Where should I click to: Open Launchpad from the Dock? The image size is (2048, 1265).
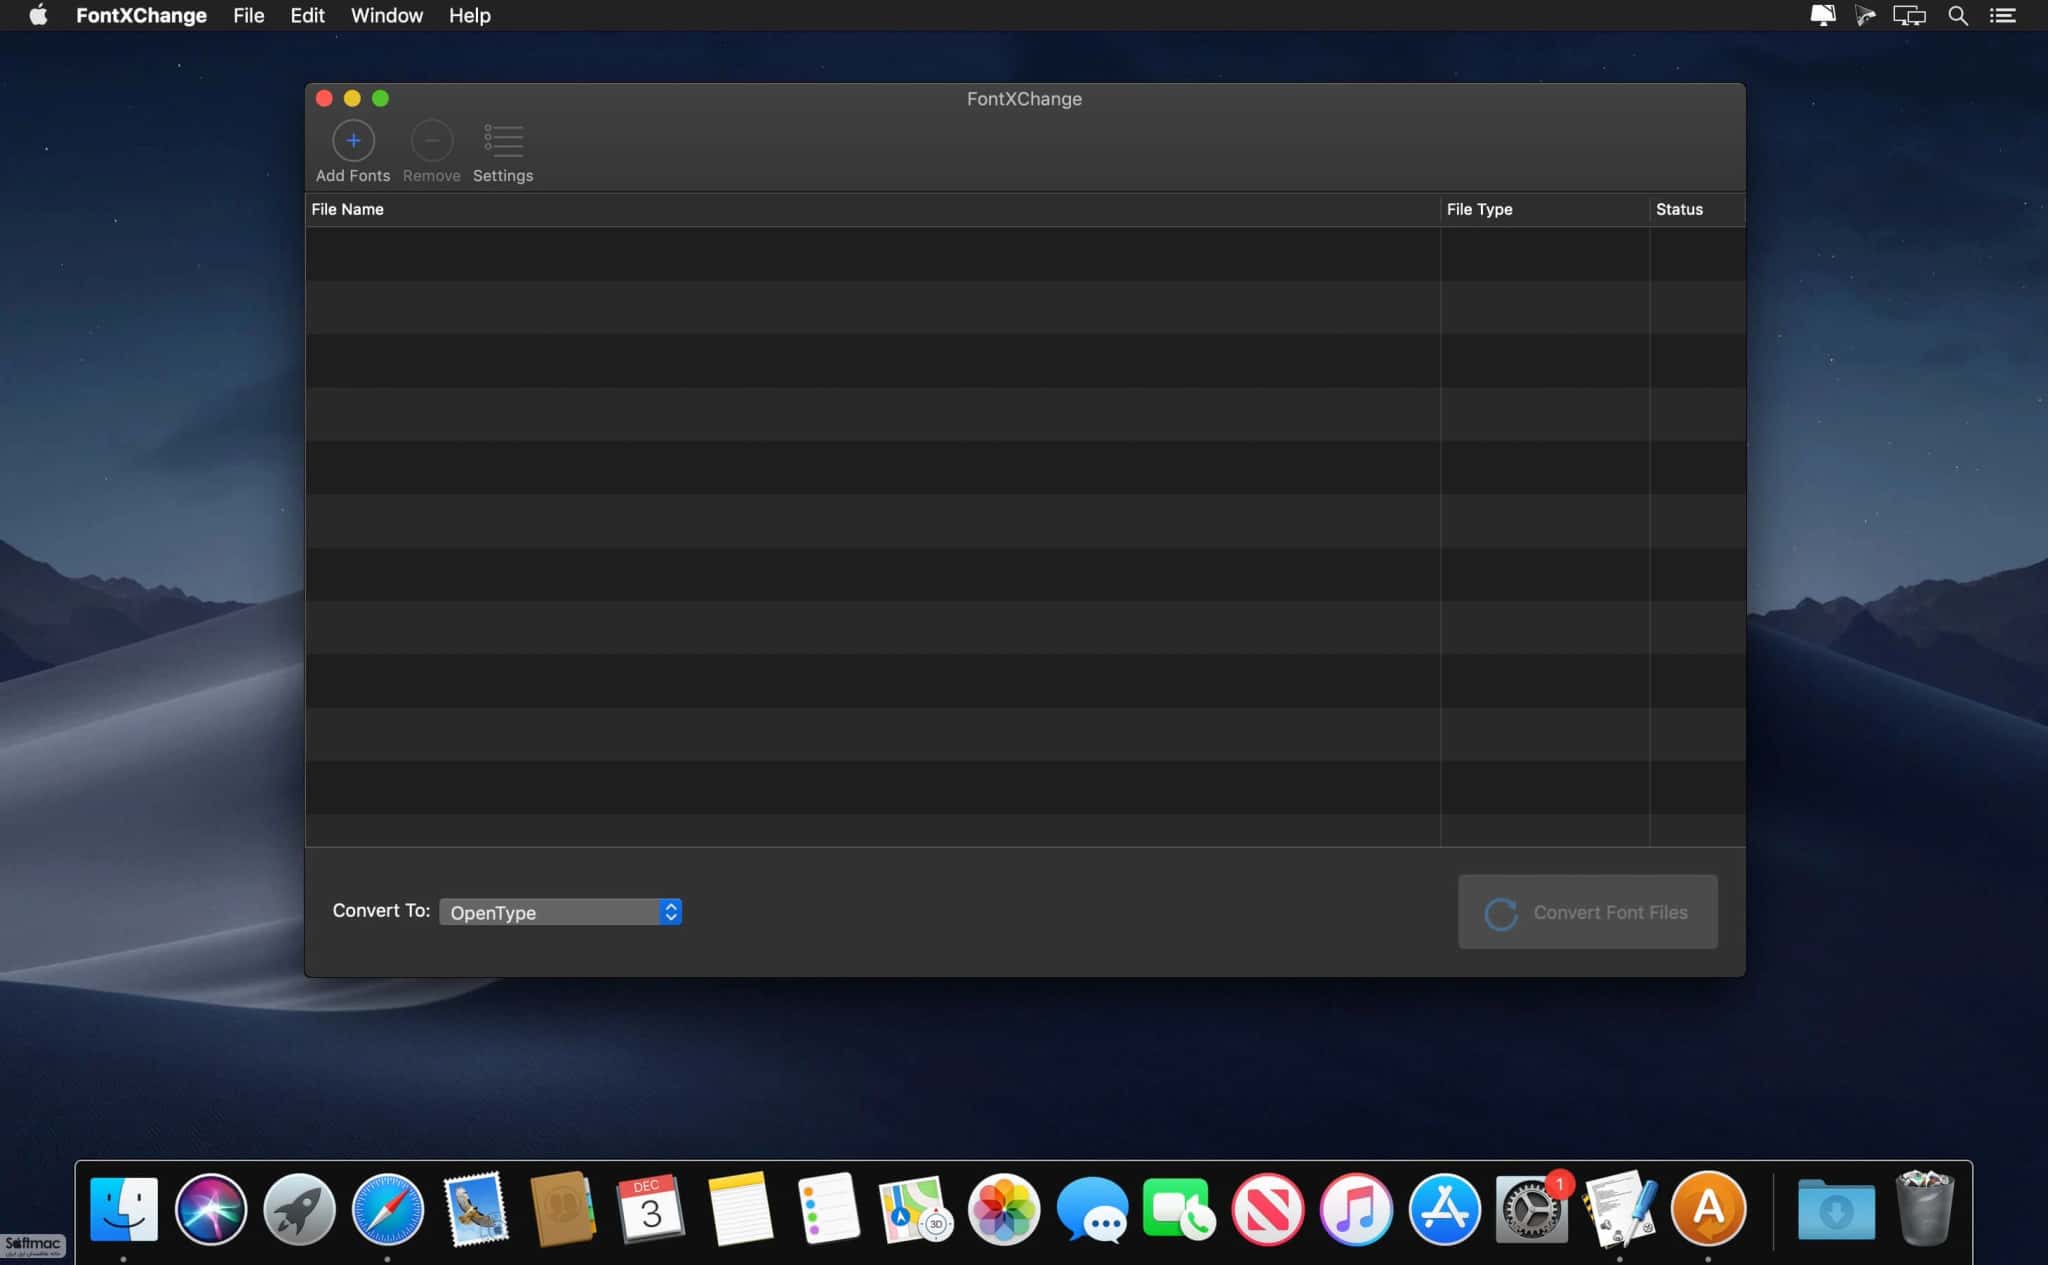click(299, 1209)
